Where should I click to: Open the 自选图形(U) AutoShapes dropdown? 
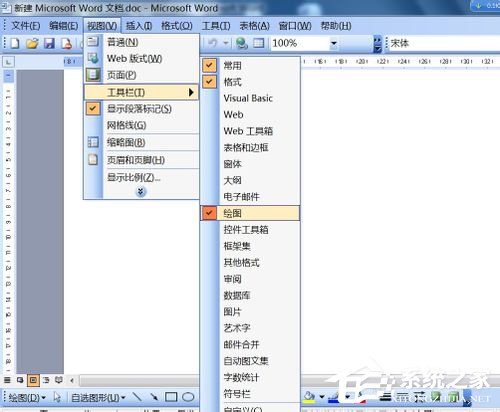click(x=98, y=397)
